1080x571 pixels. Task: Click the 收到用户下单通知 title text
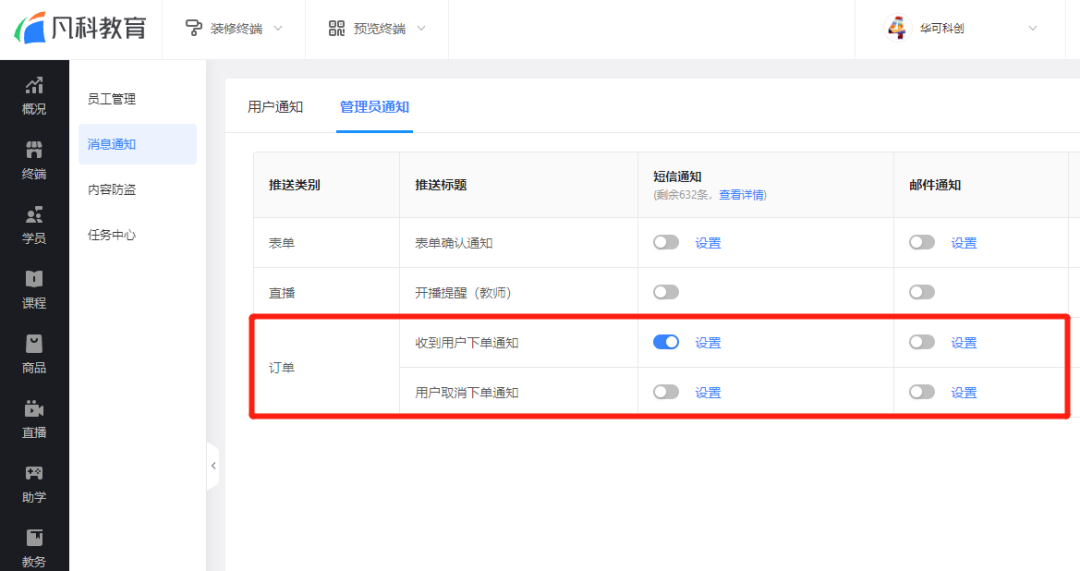[466, 343]
